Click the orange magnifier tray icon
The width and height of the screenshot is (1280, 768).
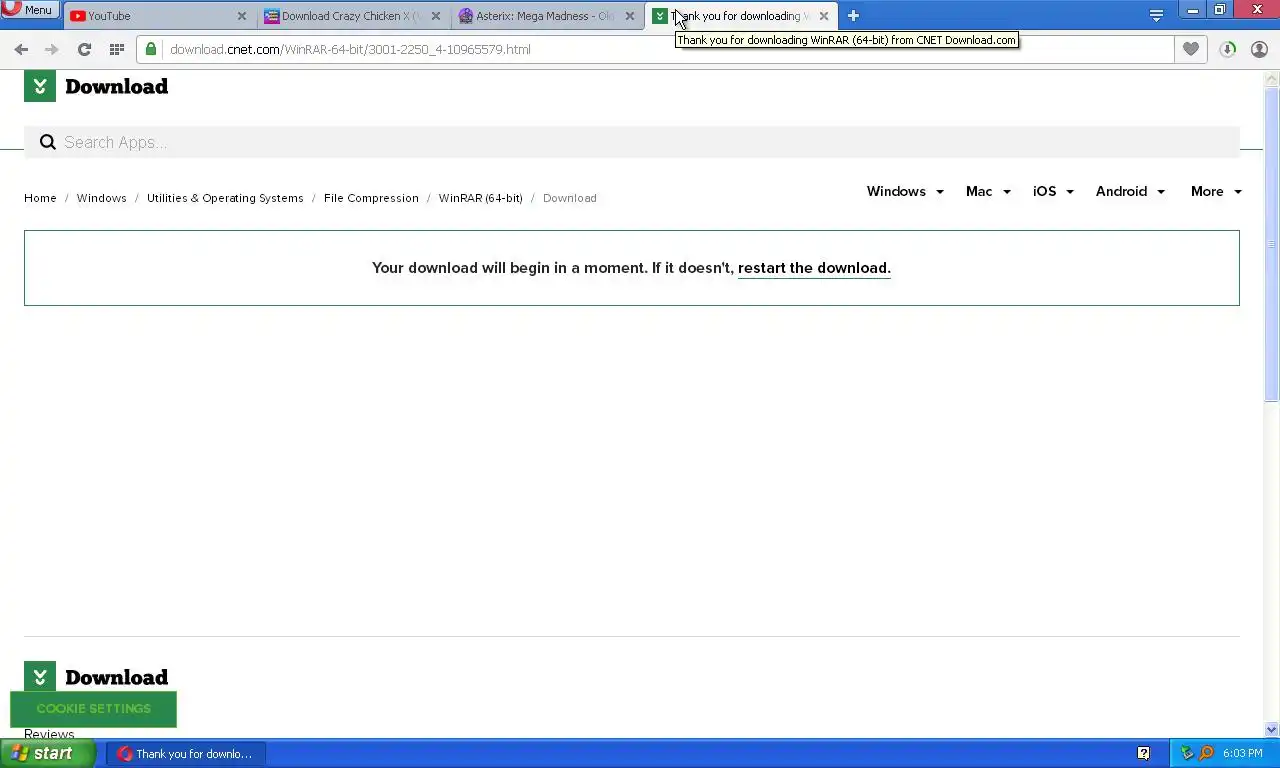point(1206,753)
